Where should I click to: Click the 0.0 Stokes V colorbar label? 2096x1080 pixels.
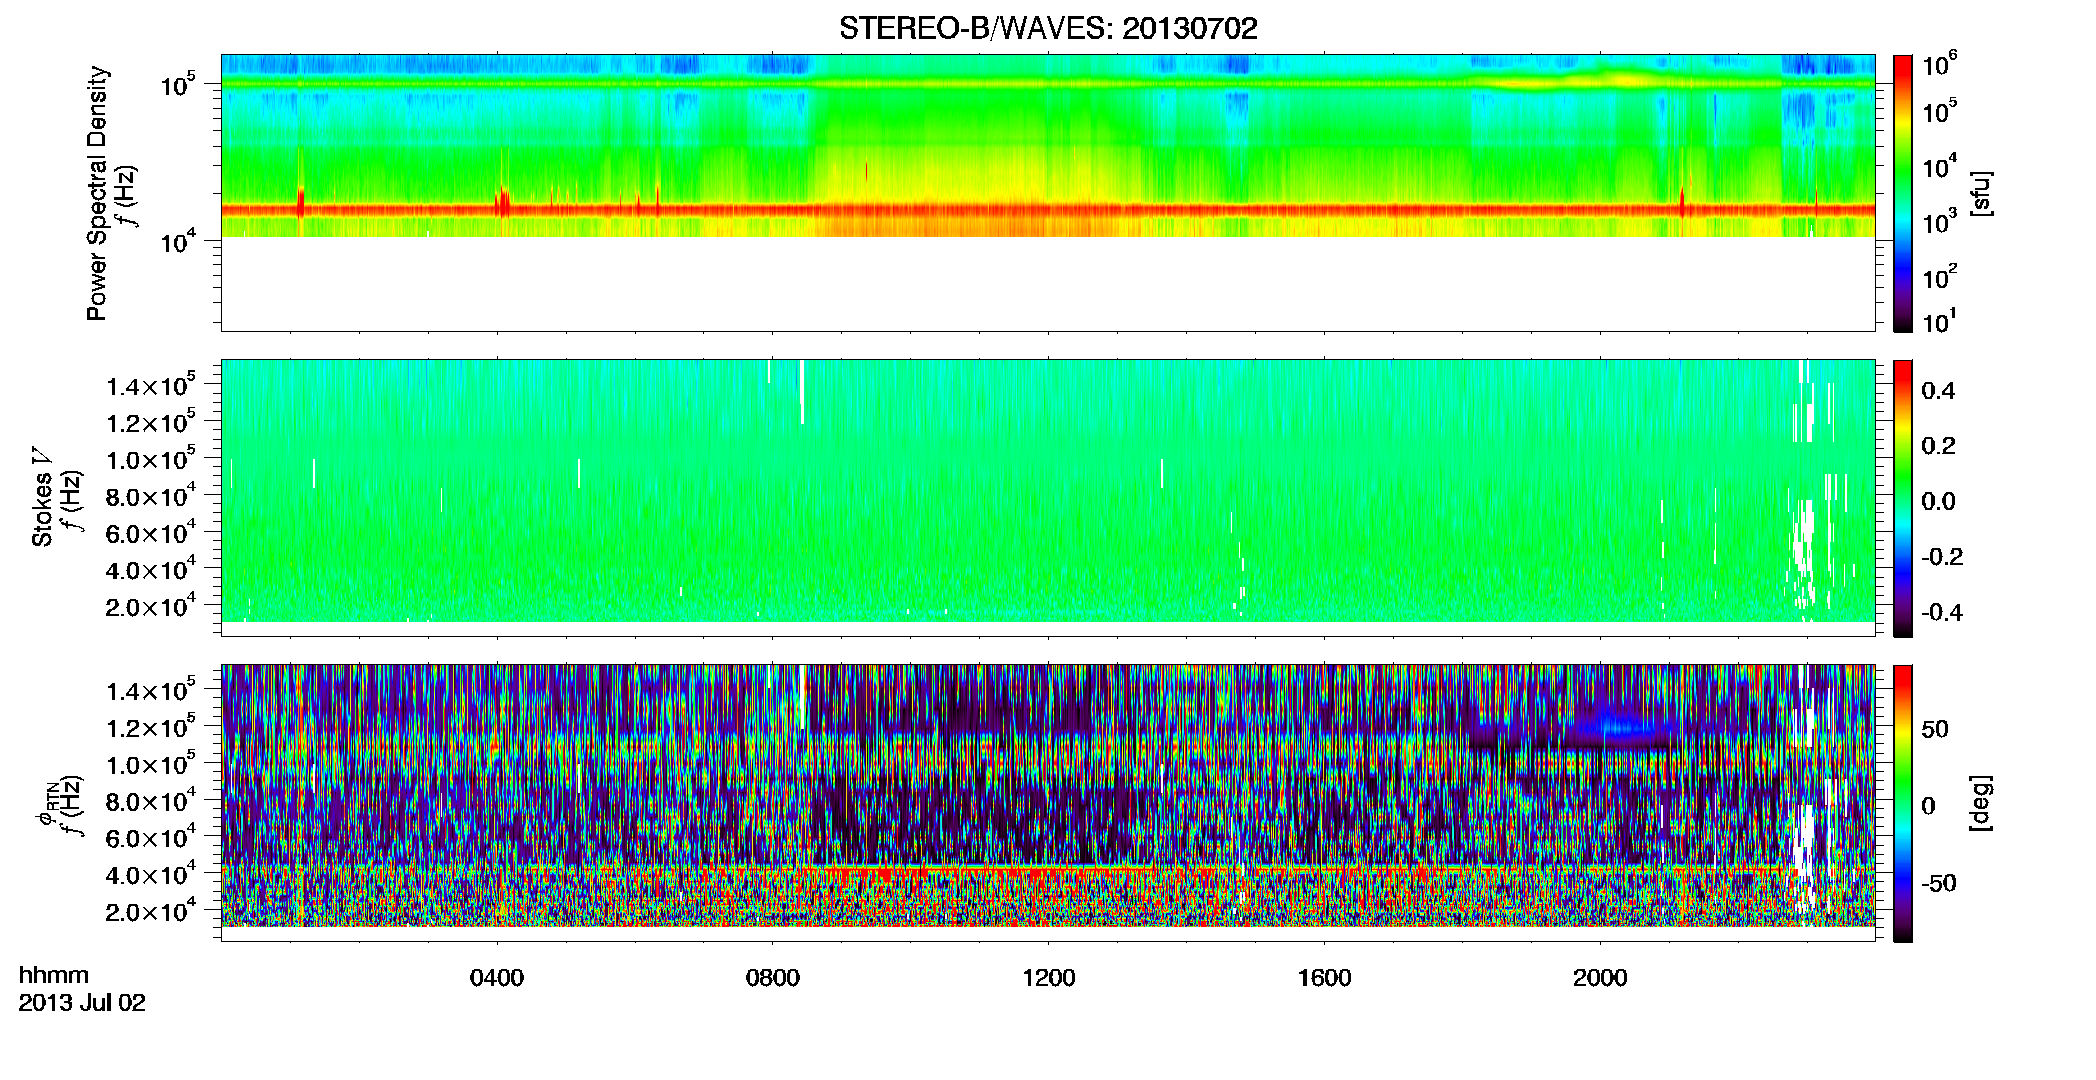pyautogui.click(x=1938, y=501)
